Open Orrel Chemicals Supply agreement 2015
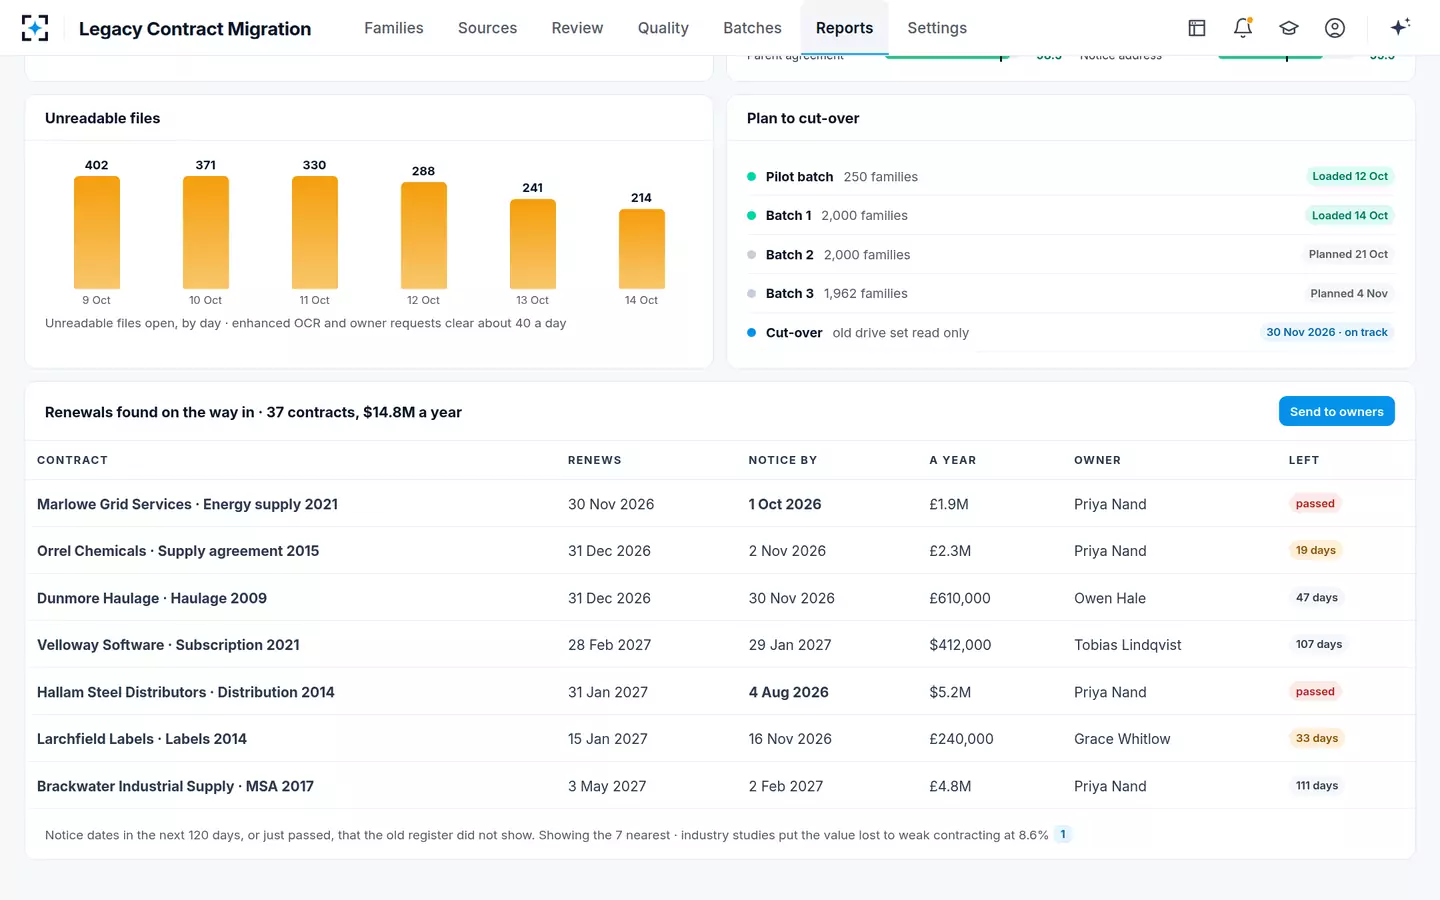This screenshot has width=1440, height=900. point(720,551)
